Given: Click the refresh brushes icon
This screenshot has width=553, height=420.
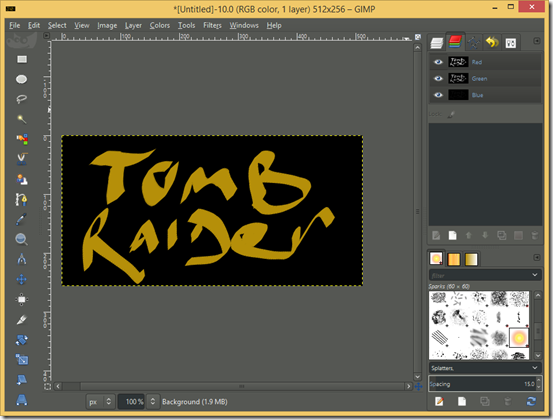Looking at the screenshot, I should pos(531,401).
